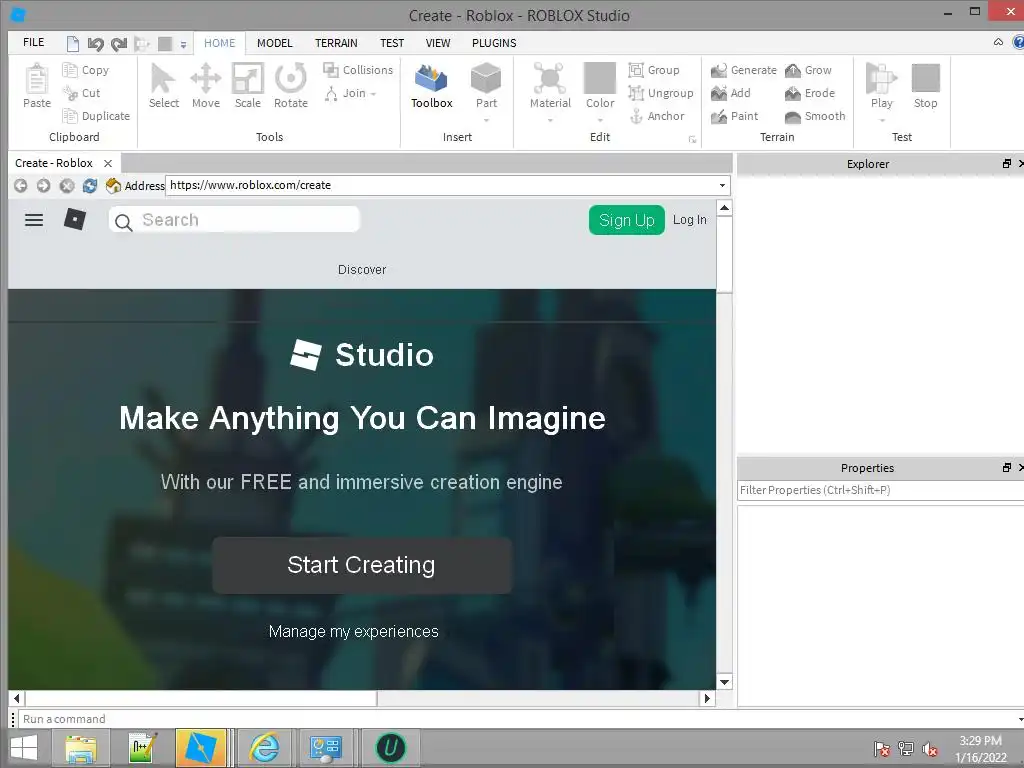
Task: Click the Start Creating button
Action: [x=362, y=565]
